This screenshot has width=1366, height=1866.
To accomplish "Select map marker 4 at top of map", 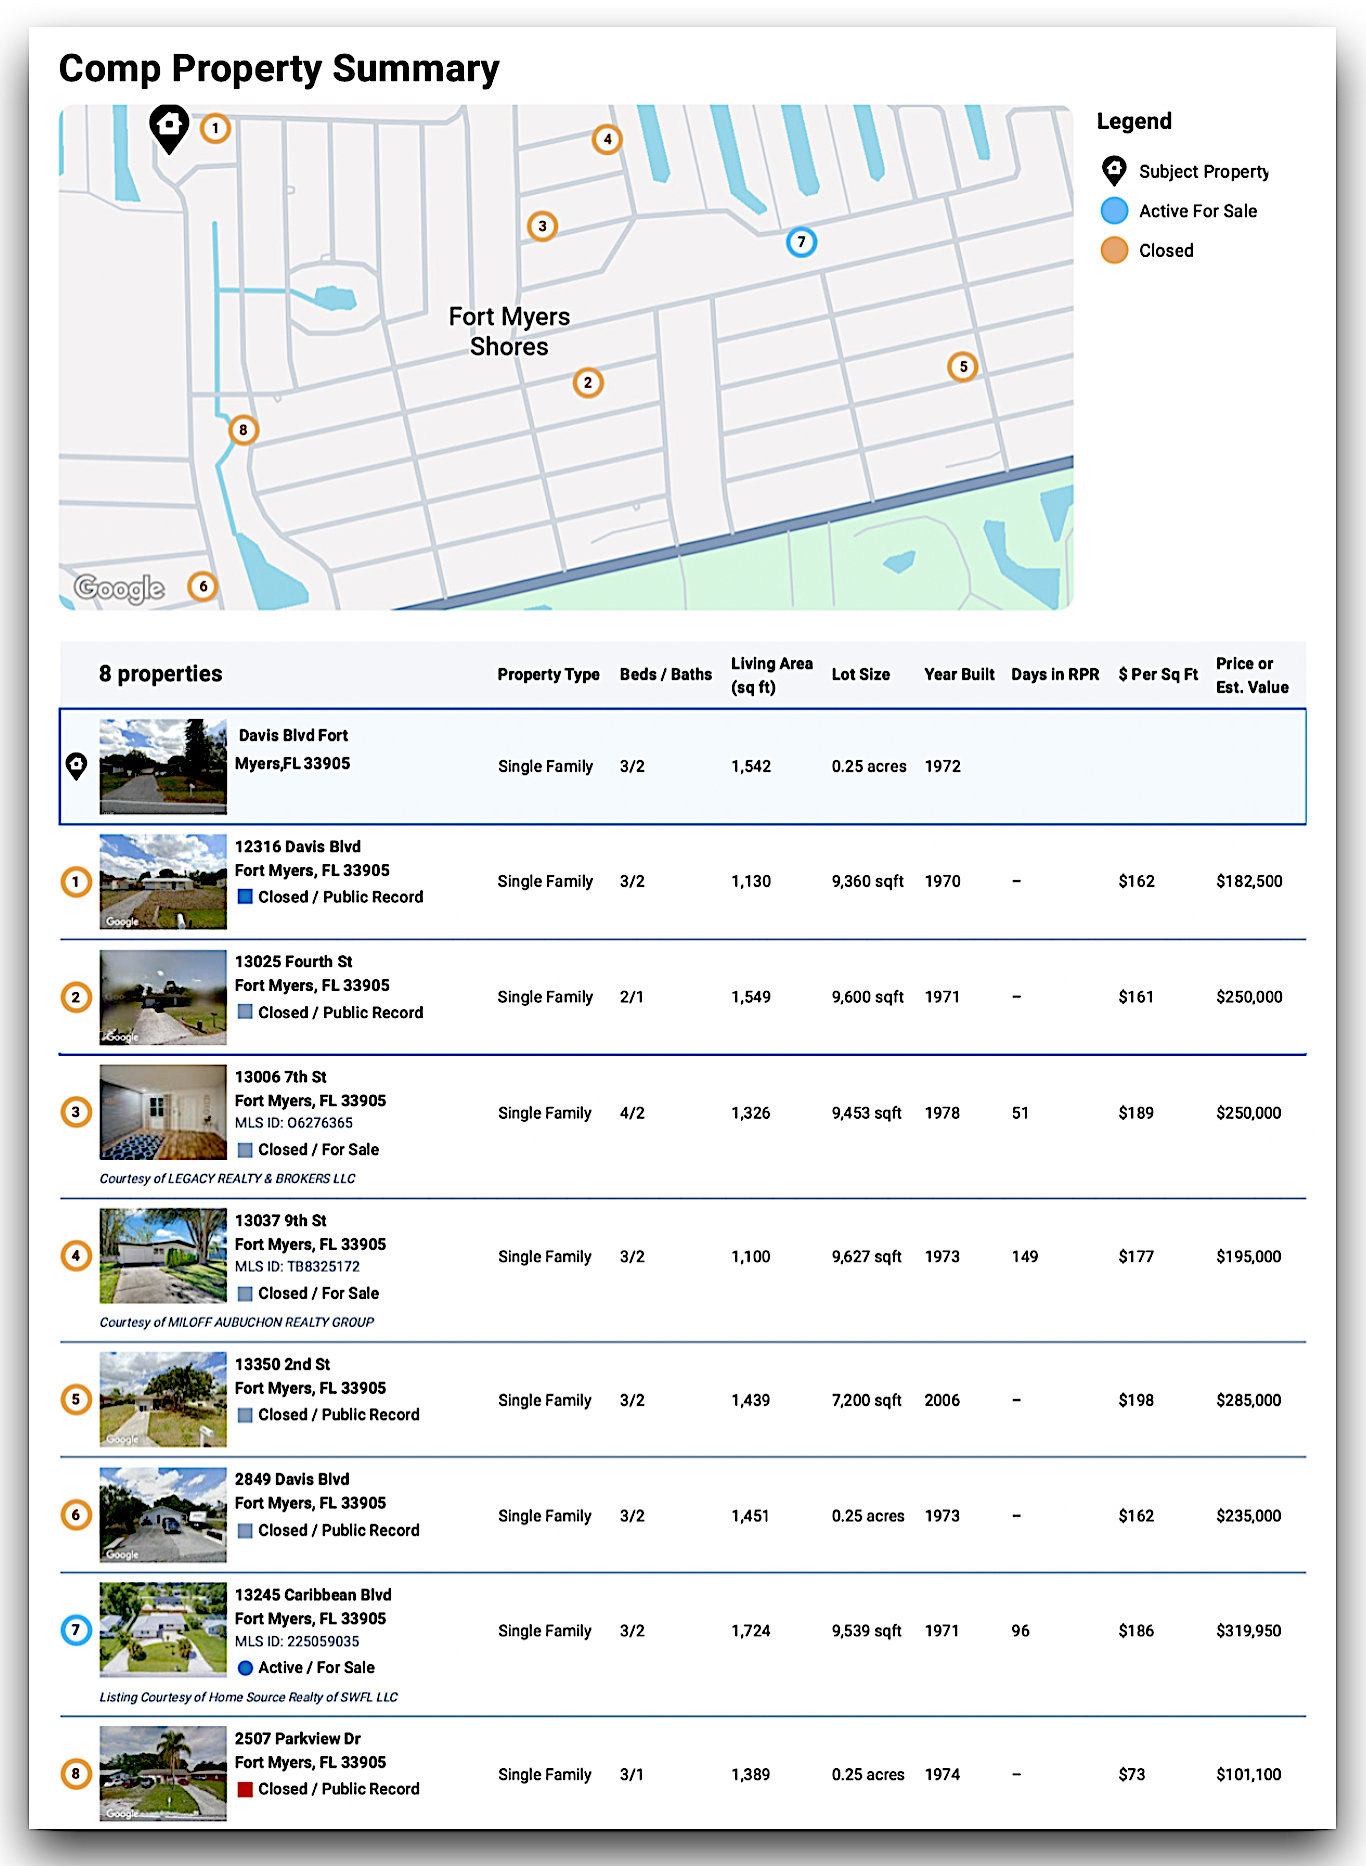I will coord(607,139).
